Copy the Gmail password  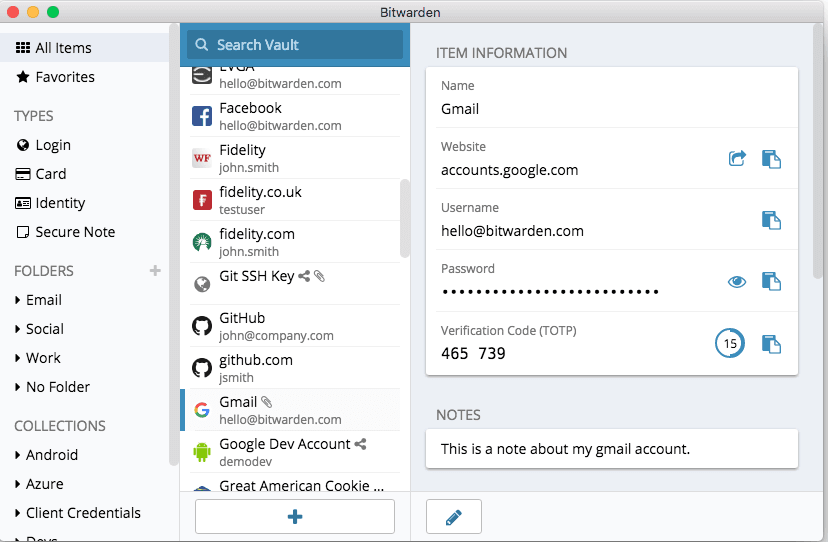coord(771,281)
